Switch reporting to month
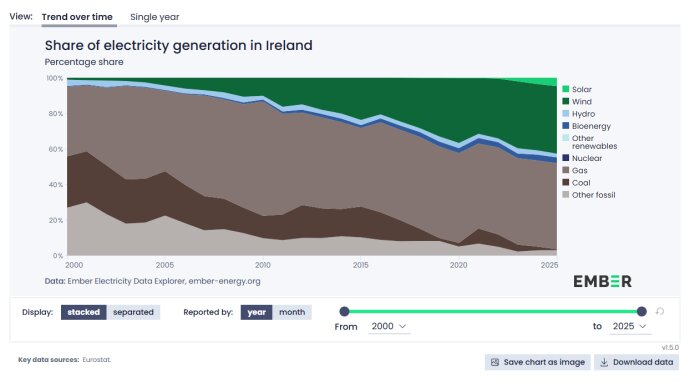The height and width of the screenshot is (382, 700). (292, 312)
